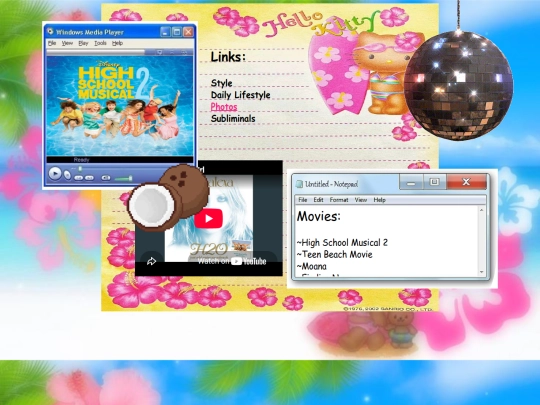
Task: Click the pixel coconut image
Action: click(x=168, y=197)
